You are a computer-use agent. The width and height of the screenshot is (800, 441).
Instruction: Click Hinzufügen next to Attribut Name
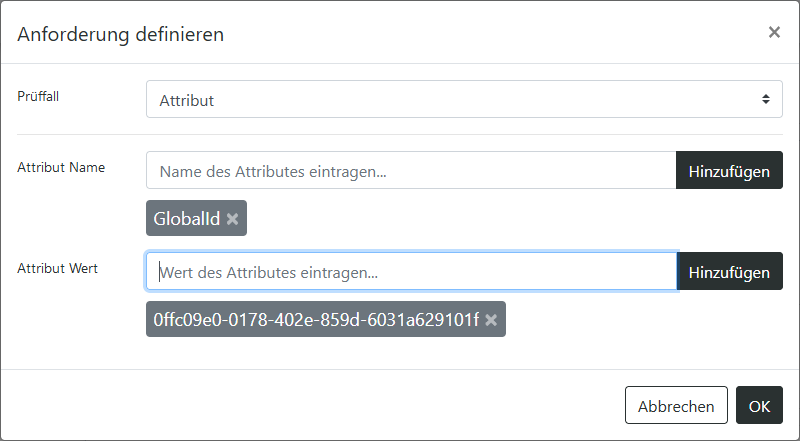click(729, 170)
